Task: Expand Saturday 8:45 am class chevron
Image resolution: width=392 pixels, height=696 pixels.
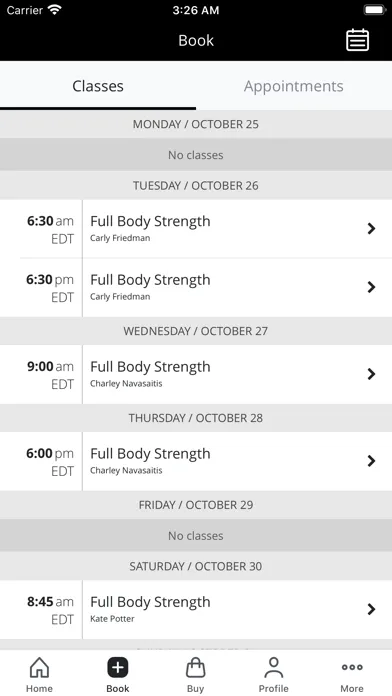Action: tap(371, 609)
